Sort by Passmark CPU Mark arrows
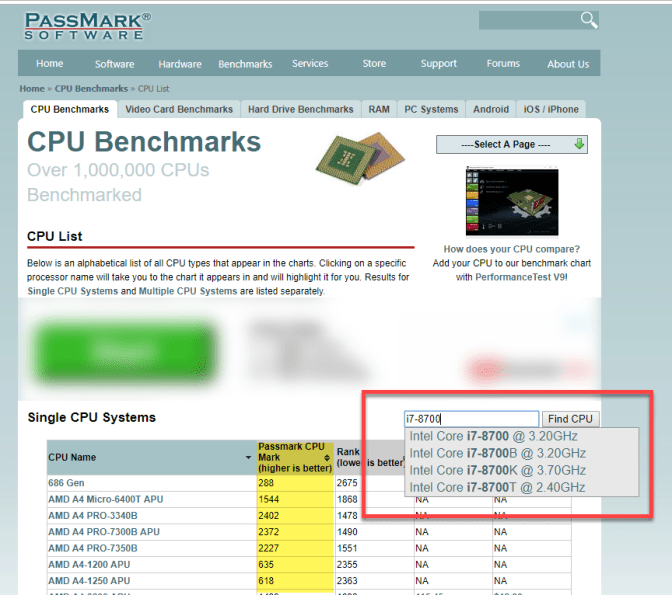The height and width of the screenshot is (595, 672). click(x=327, y=457)
